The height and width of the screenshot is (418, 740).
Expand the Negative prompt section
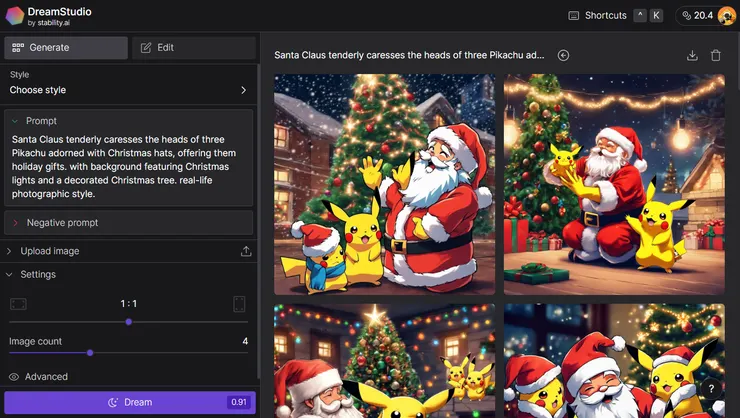point(128,223)
